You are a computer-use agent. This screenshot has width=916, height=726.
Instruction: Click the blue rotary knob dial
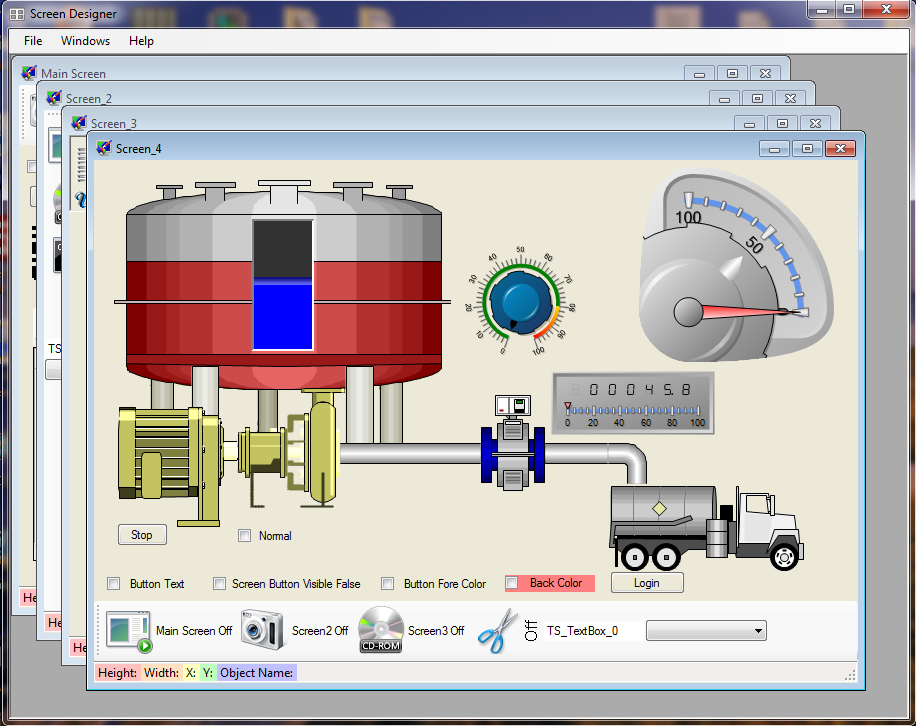[520, 301]
